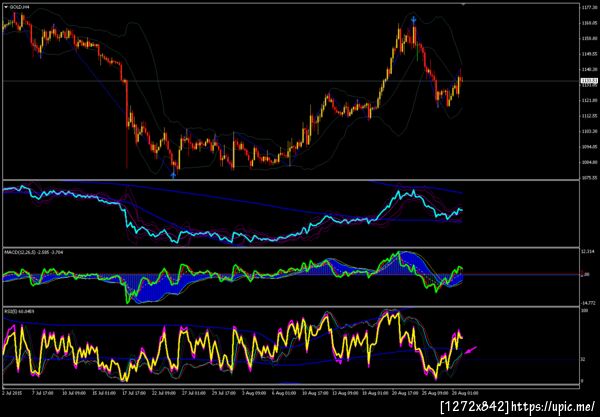Image resolution: width=600 pixels, height=417 pixels.
Task: Click the highlighted current price tag on the price scale
Action: tap(587, 80)
